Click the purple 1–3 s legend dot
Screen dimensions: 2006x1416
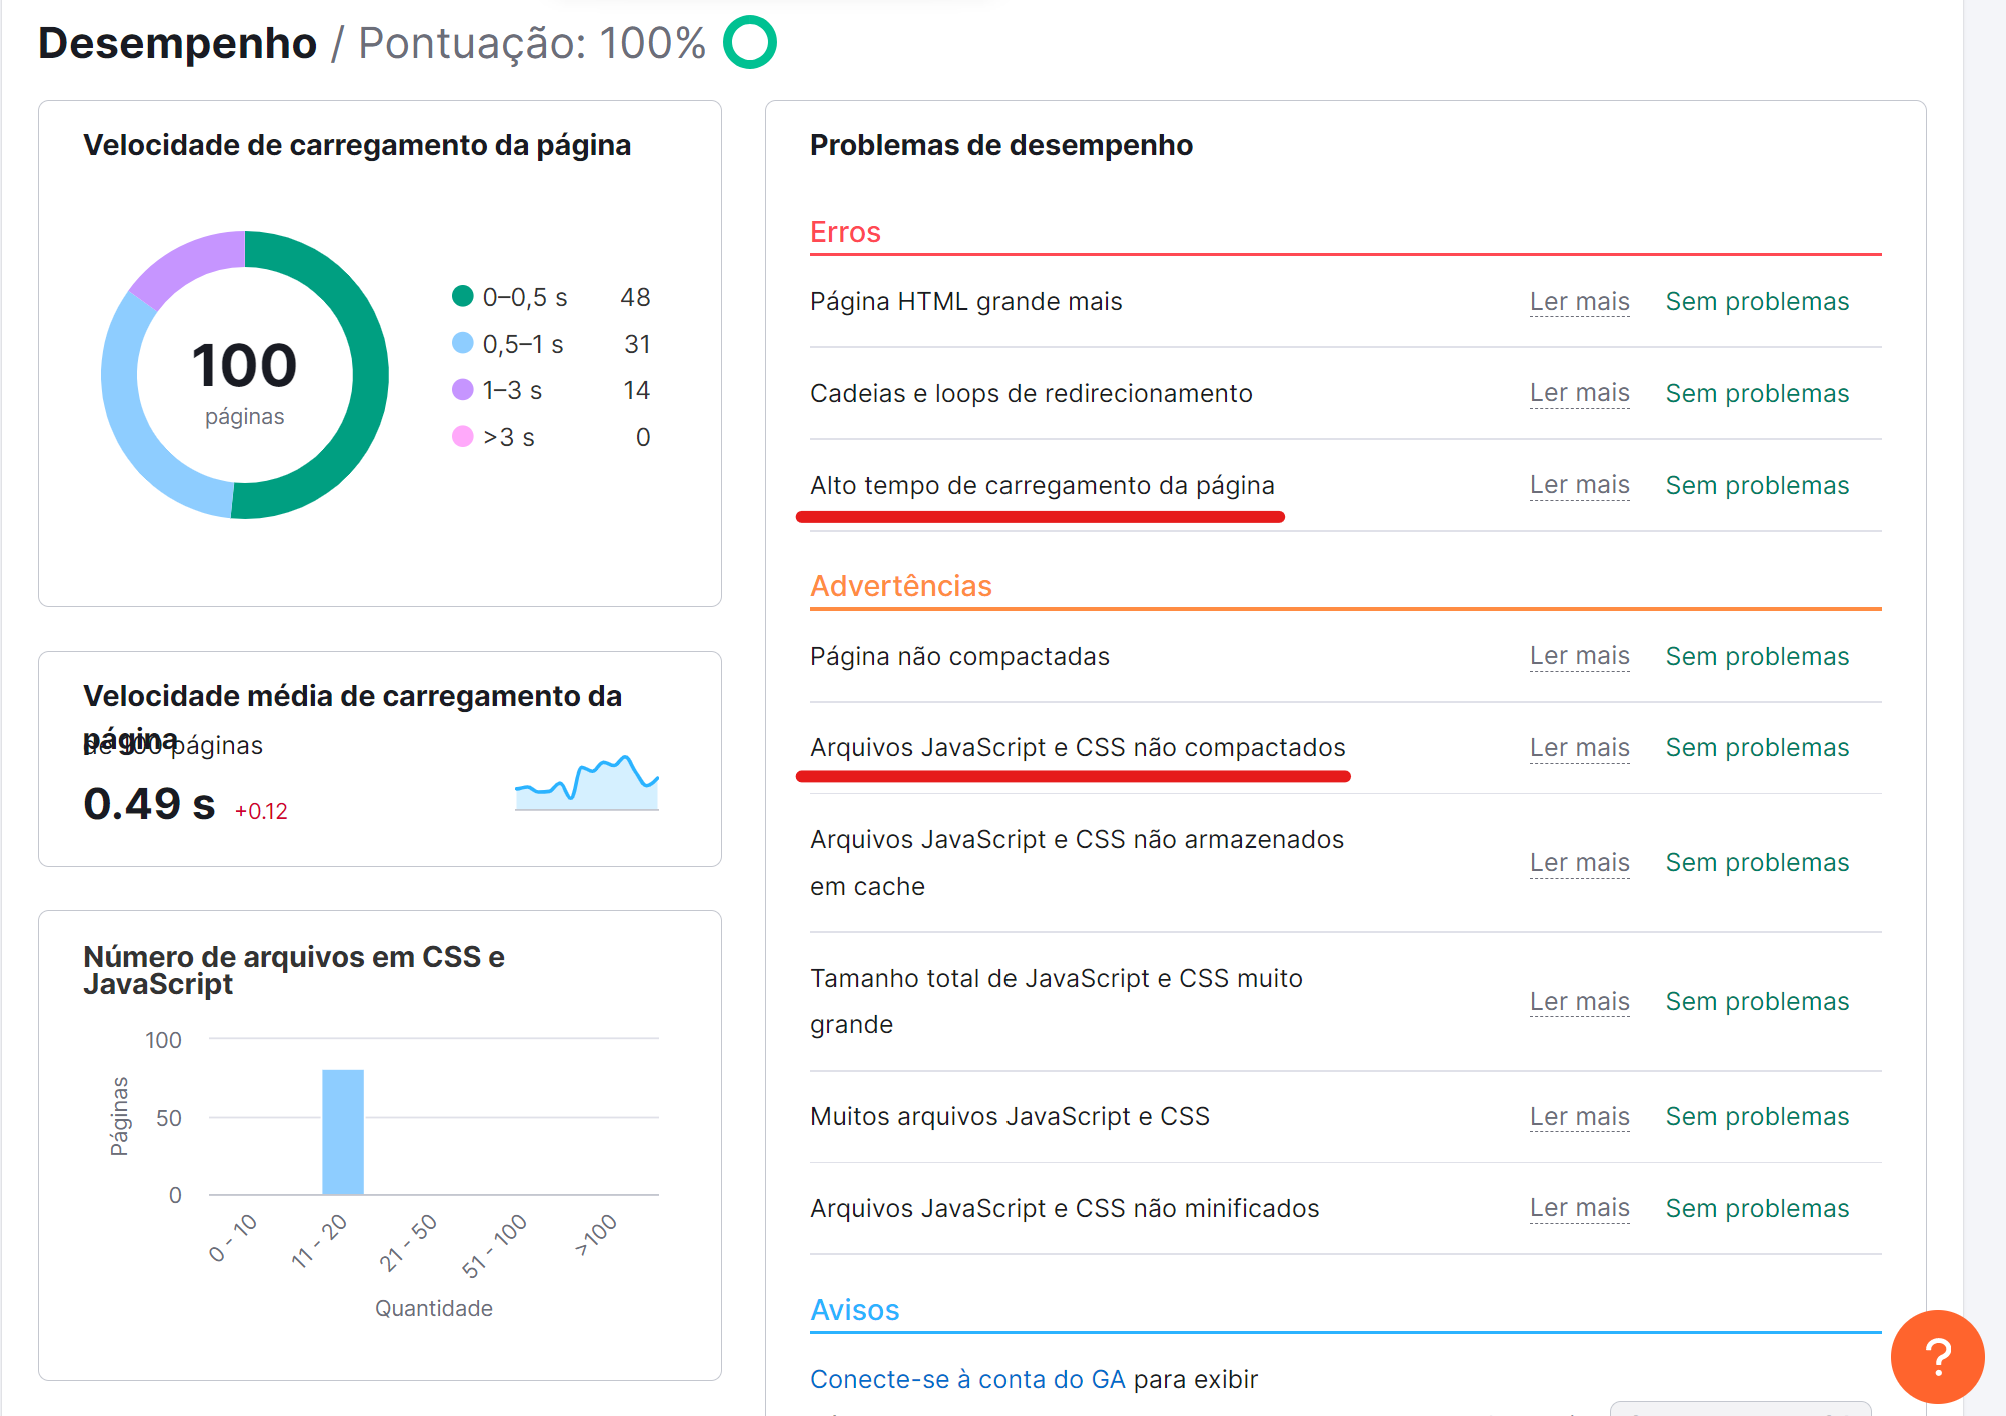pos(462,390)
